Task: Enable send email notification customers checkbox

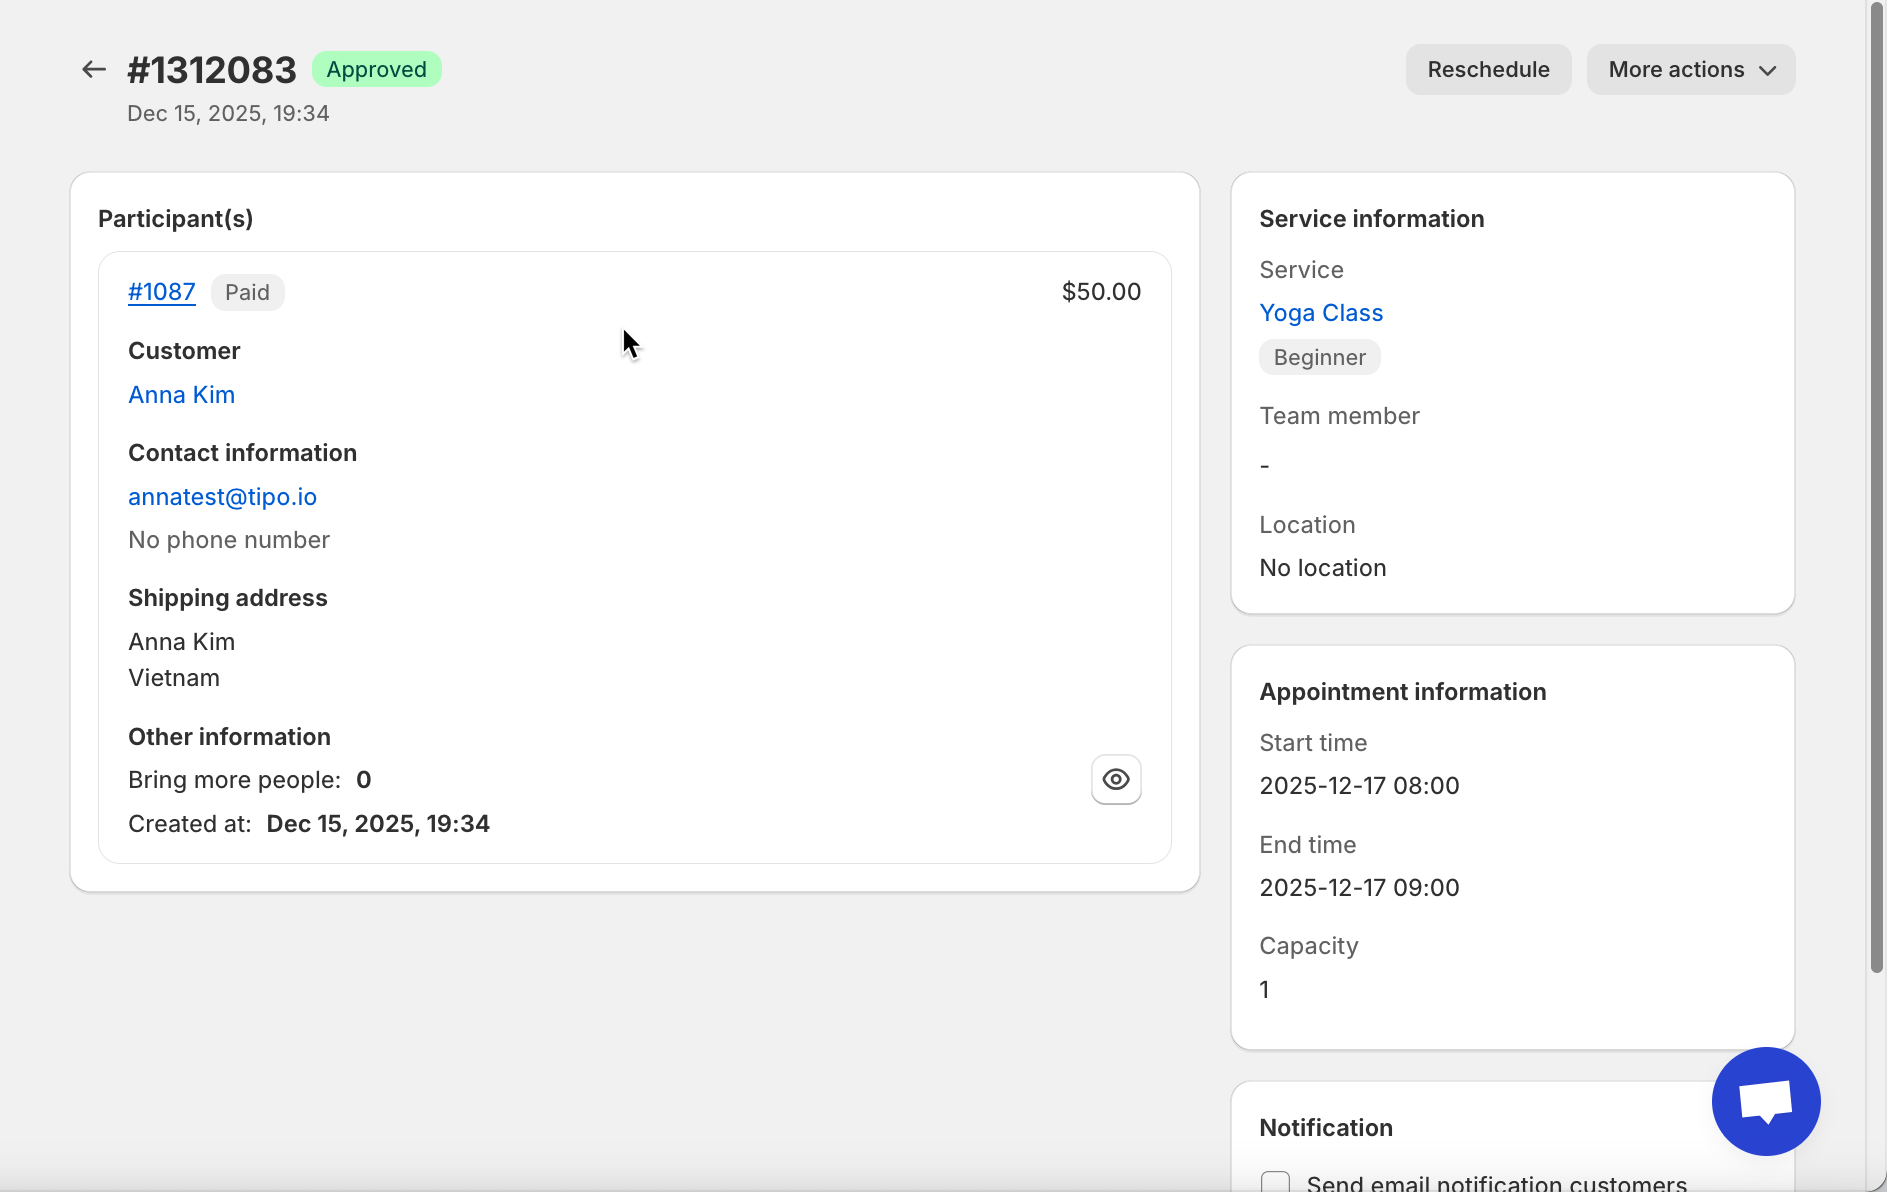Action: (x=1275, y=1182)
